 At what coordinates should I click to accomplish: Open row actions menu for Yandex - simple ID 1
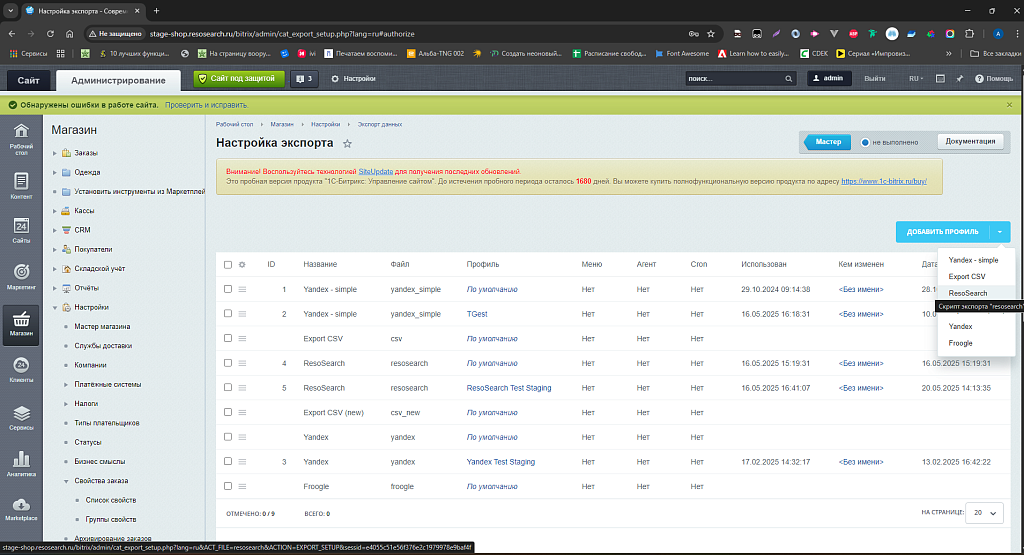[241, 289]
